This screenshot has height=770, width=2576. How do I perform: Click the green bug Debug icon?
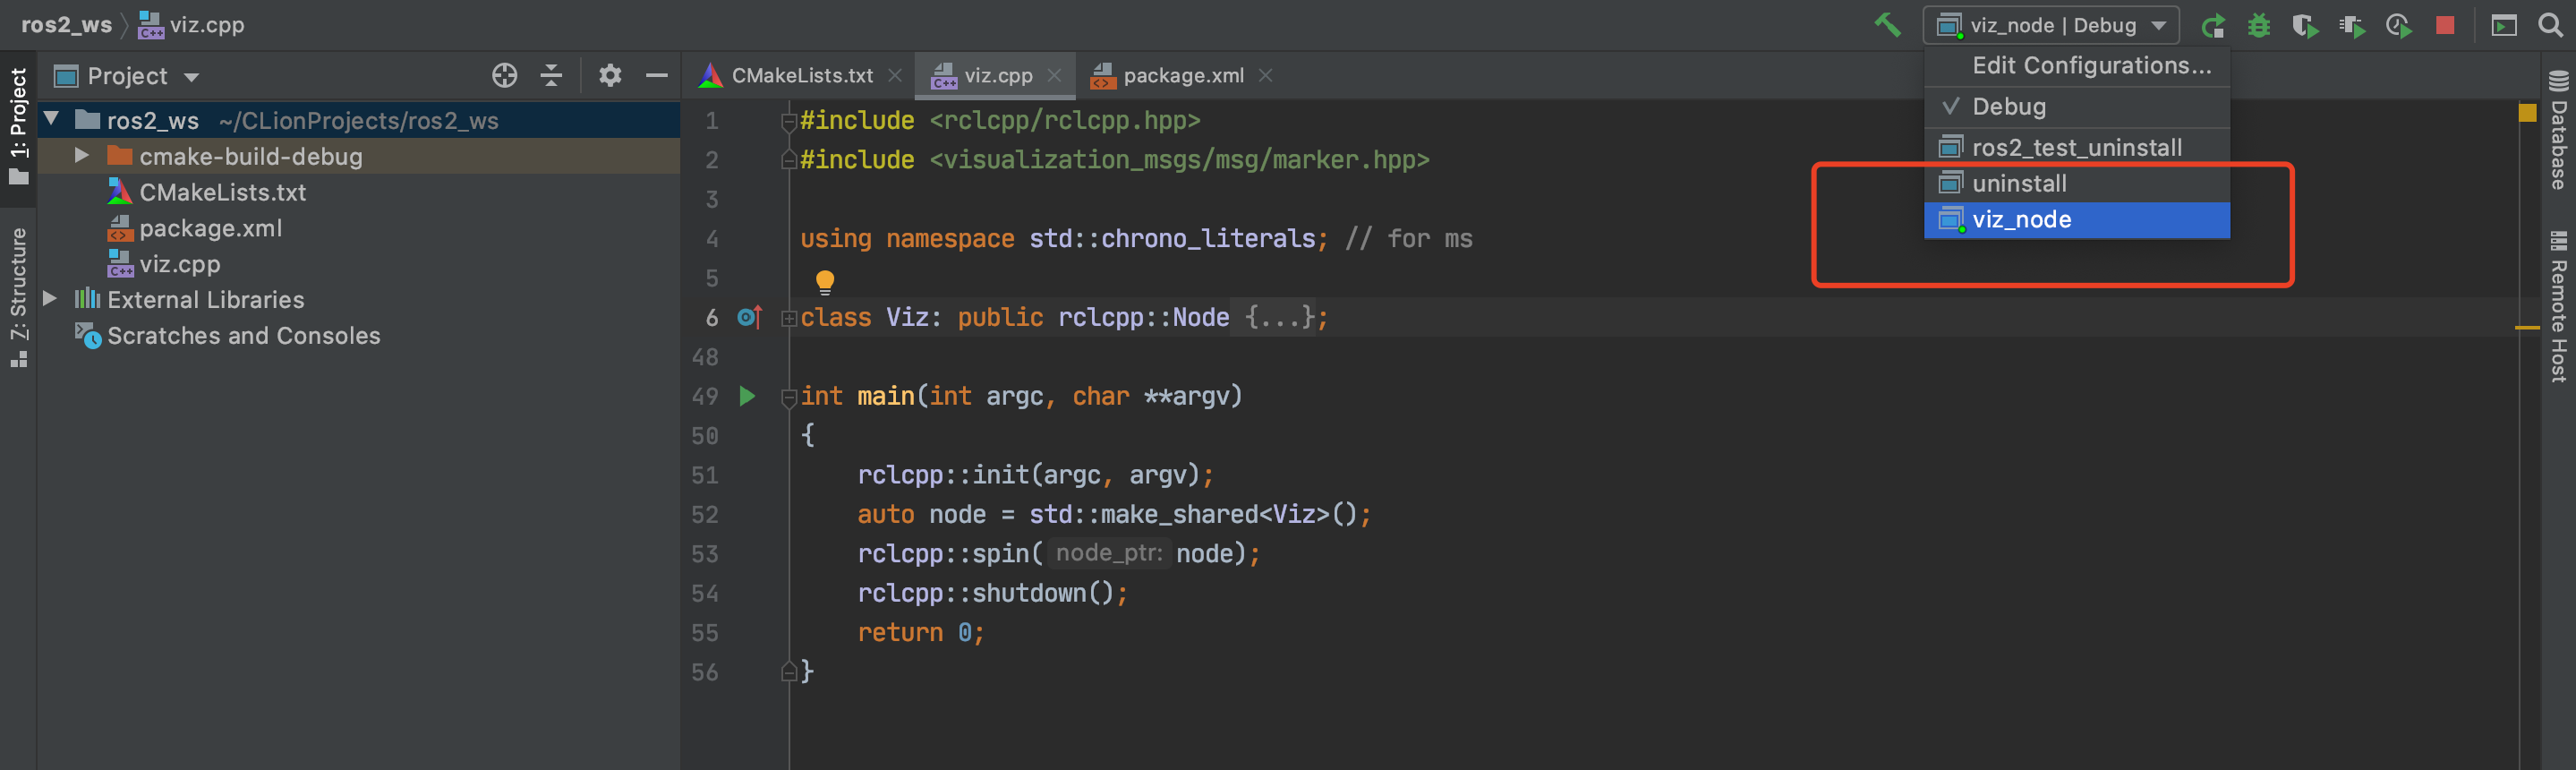pyautogui.click(x=2258, y=25)
